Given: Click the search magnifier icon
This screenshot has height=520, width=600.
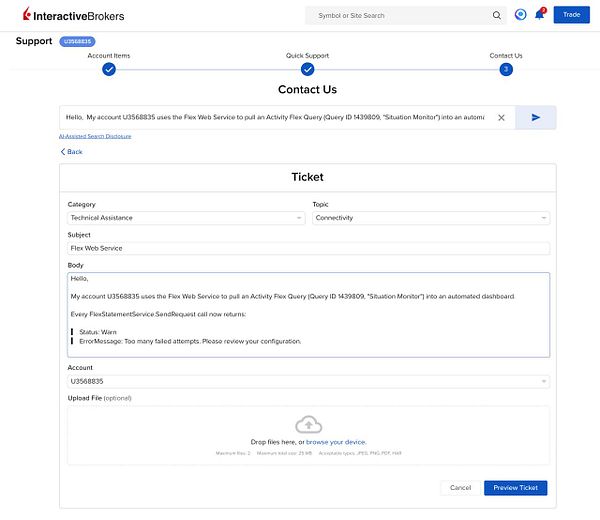Looking at the screenshot, I should coord(496,15).
